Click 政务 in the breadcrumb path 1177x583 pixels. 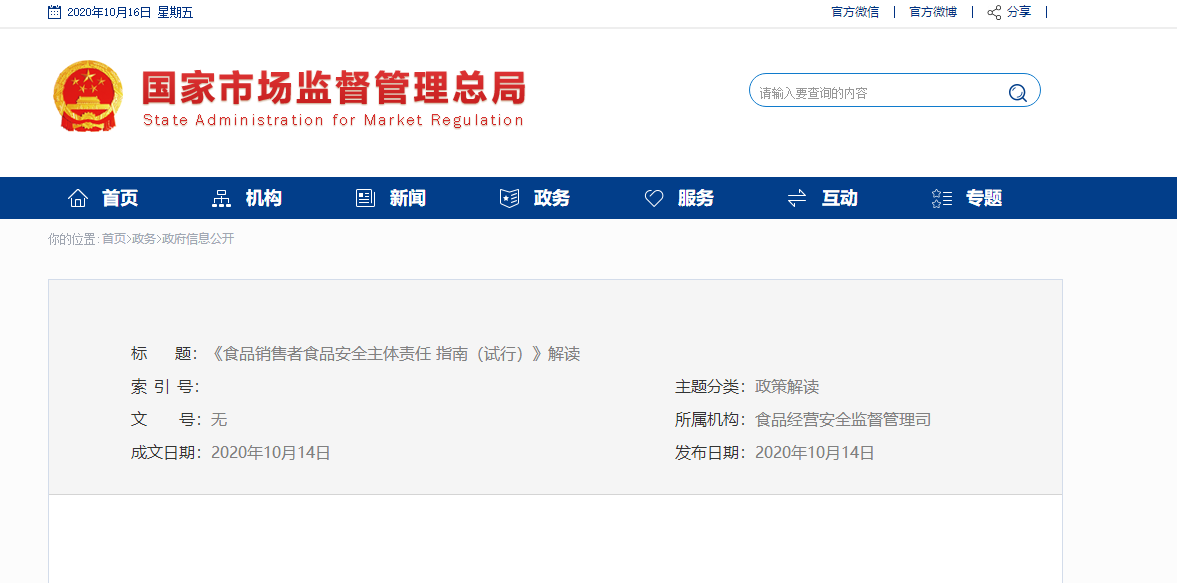click(144, 239)
